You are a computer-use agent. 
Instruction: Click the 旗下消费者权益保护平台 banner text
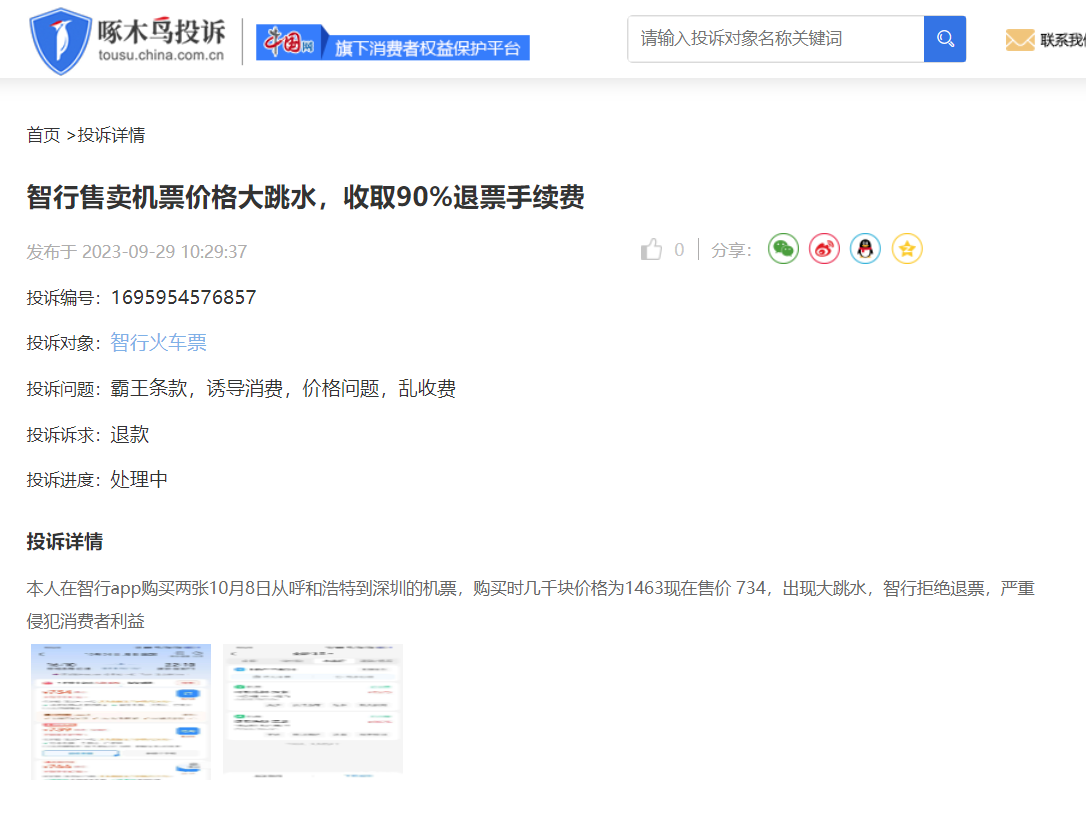pyautogui.click(x=427, y=48)
